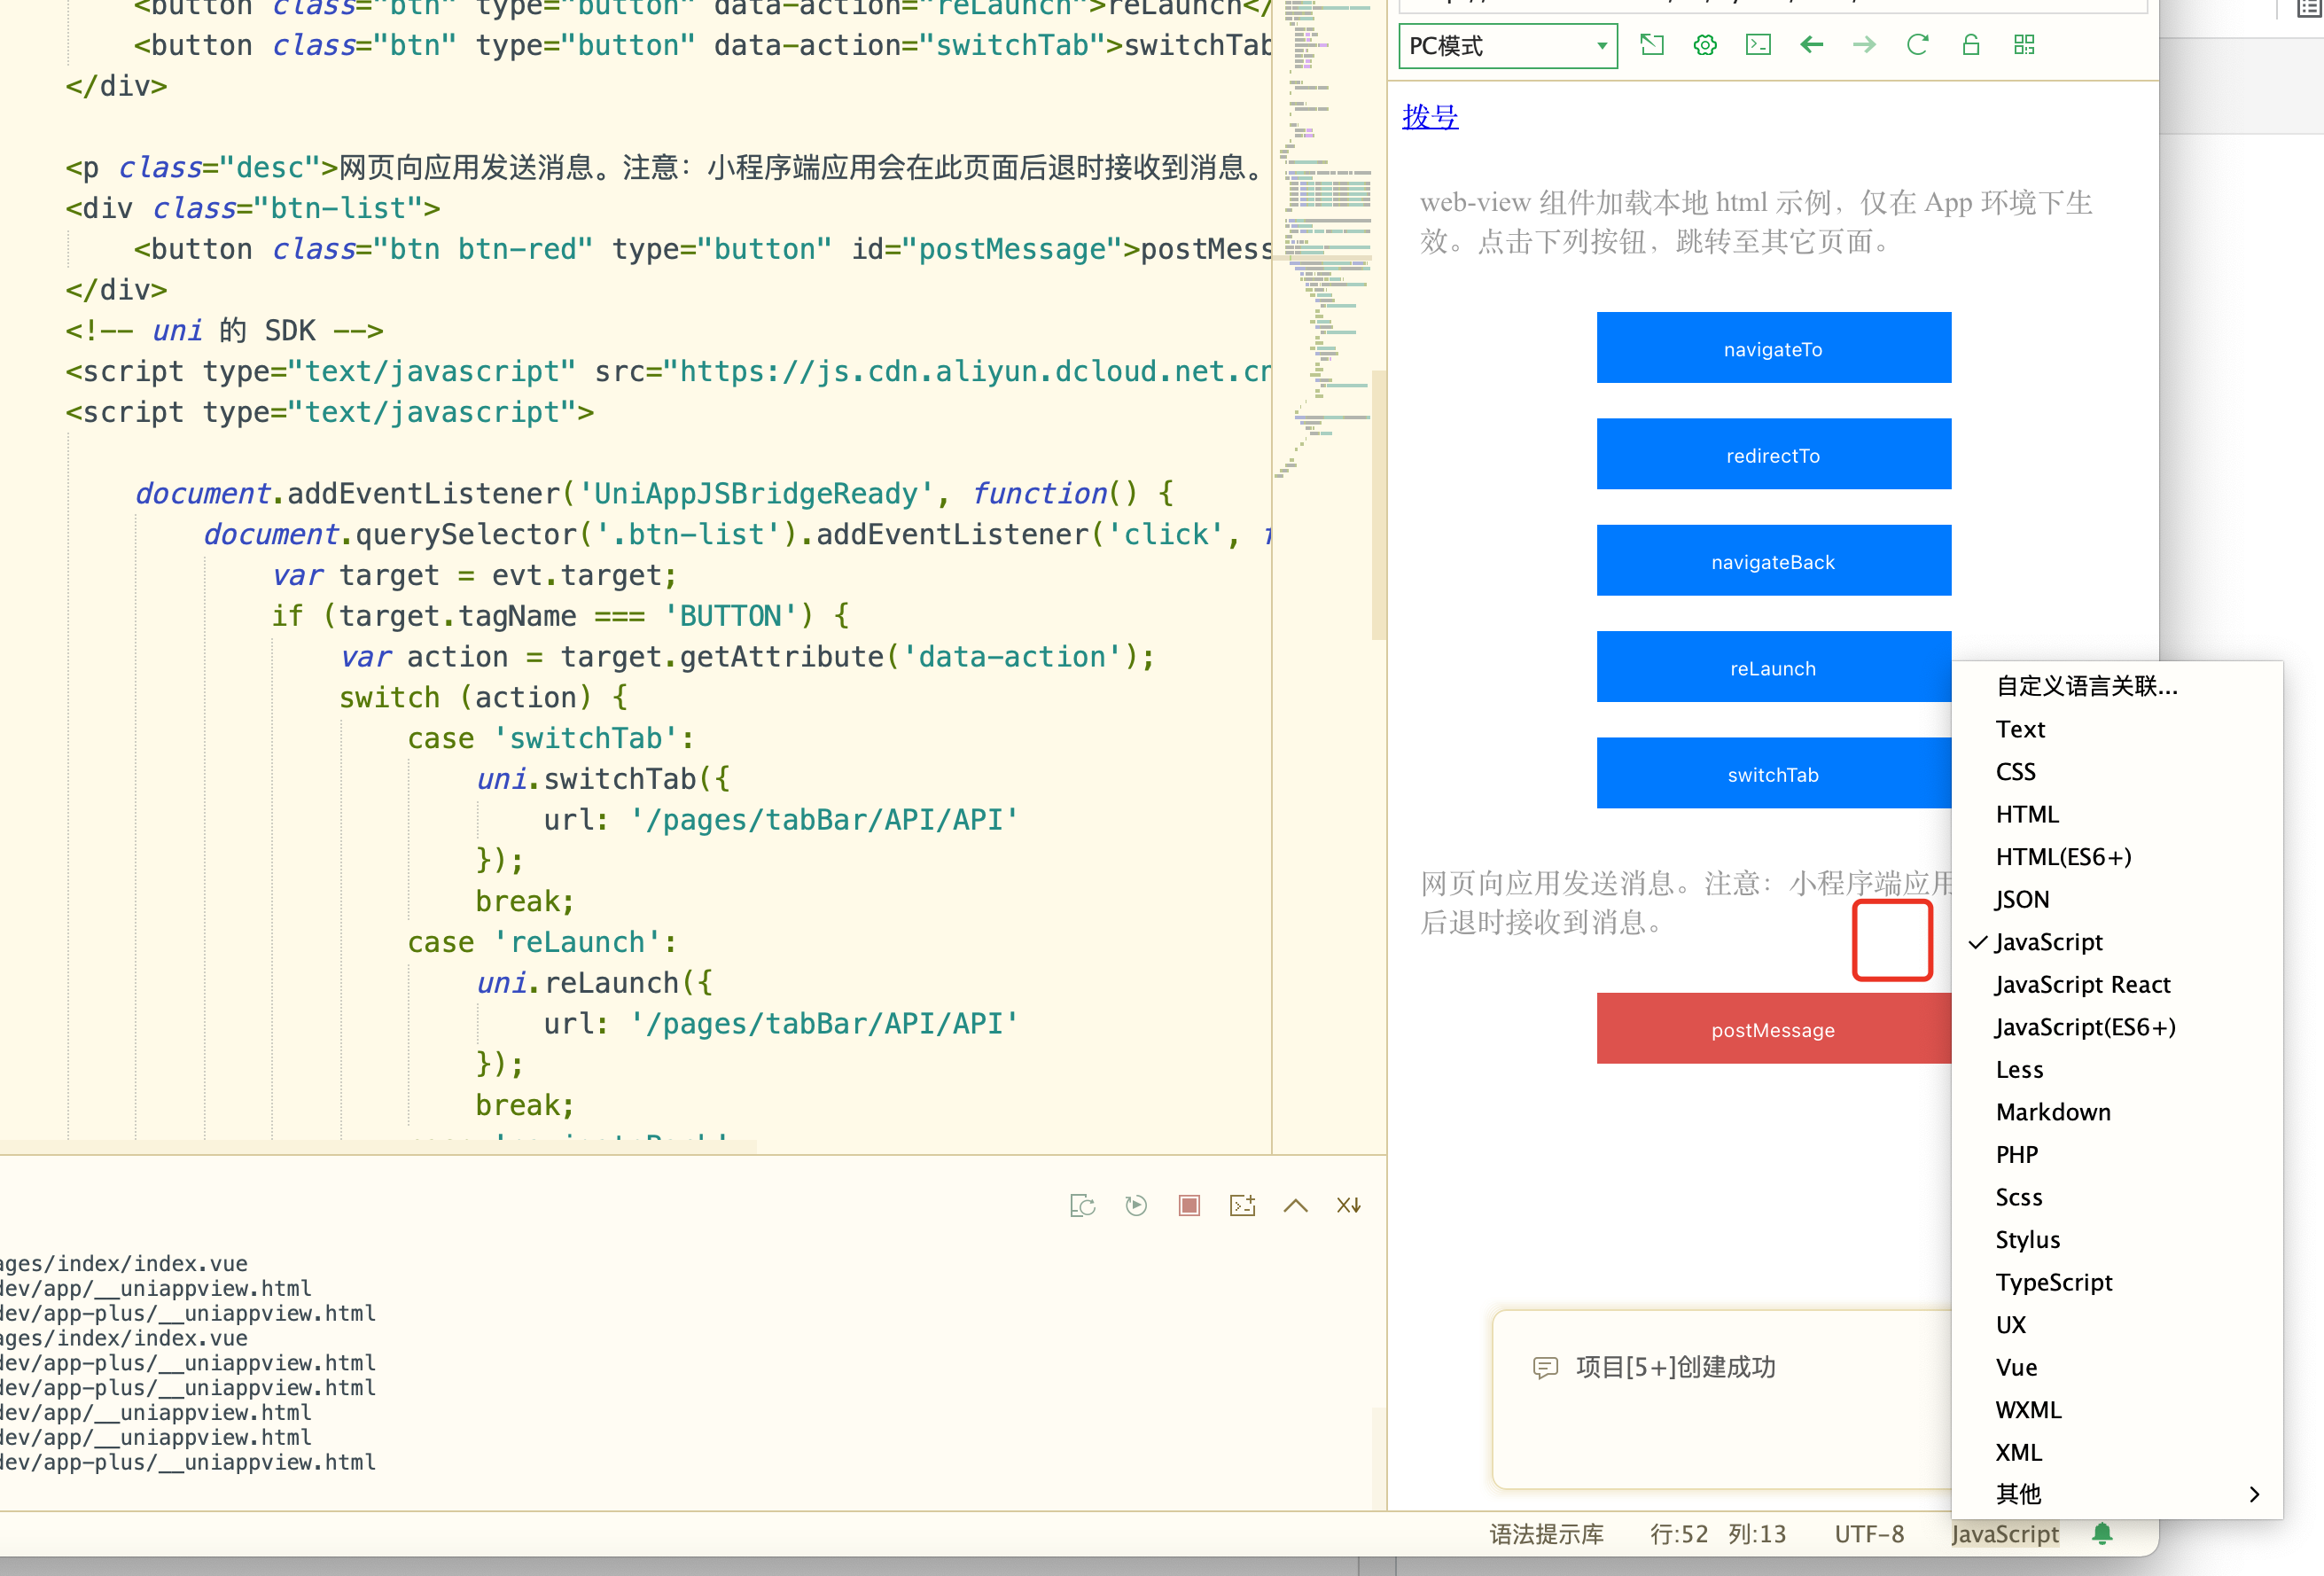Toggle the notification bell in status bar
The width and height of the screenshot is (2324, 1576).
[x=2102, y=1533]
